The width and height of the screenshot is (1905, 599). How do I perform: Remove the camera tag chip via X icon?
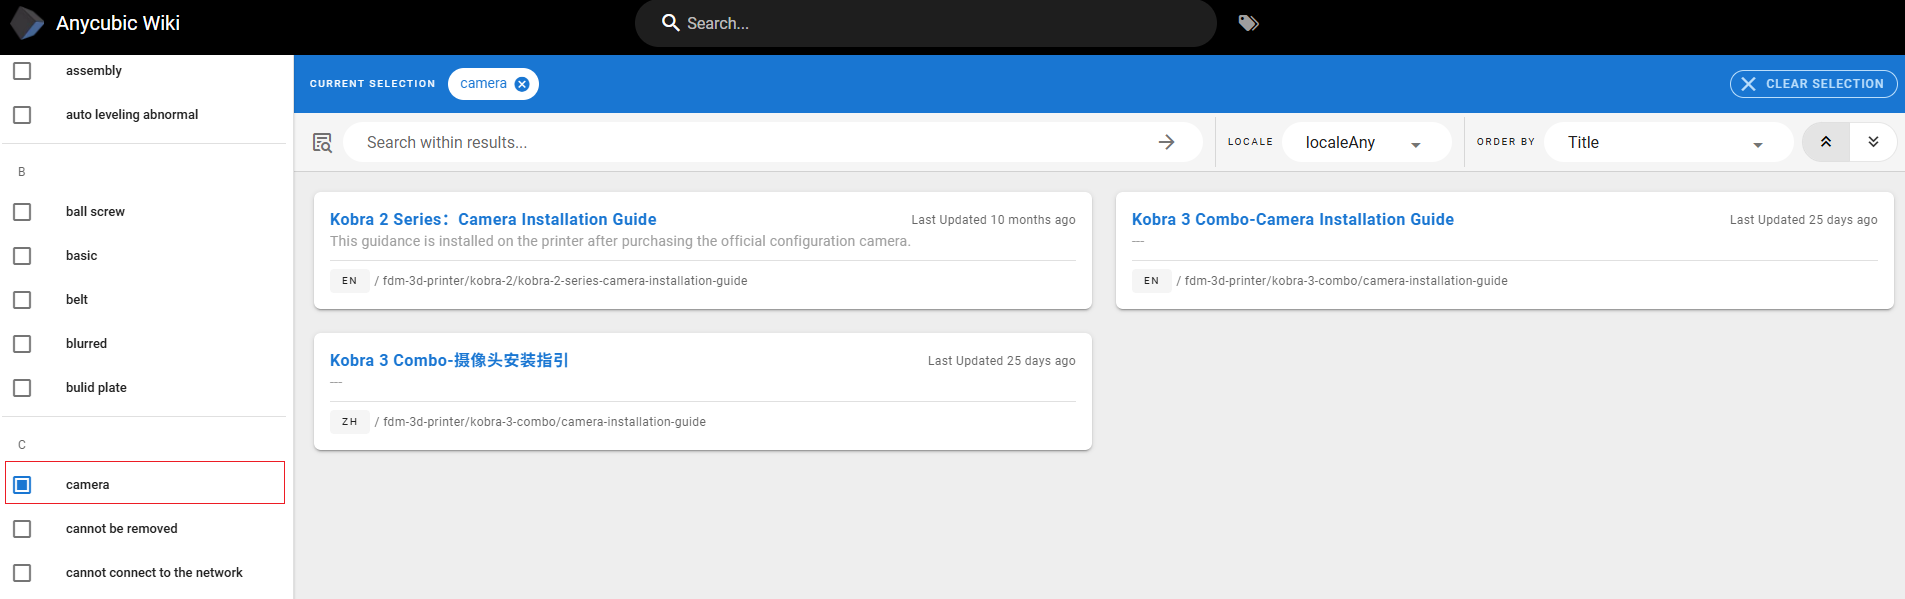522,84
